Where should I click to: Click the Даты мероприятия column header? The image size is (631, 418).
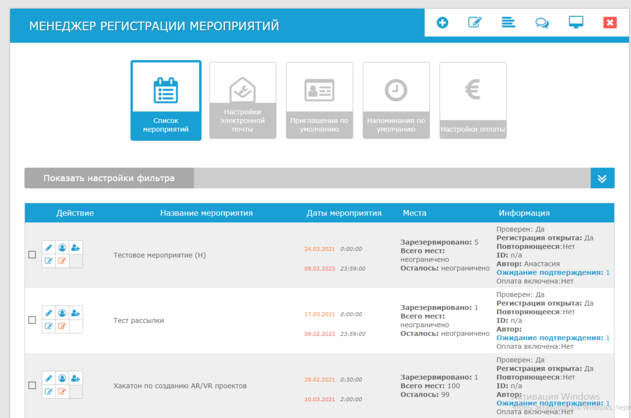(x=343, y=213)
